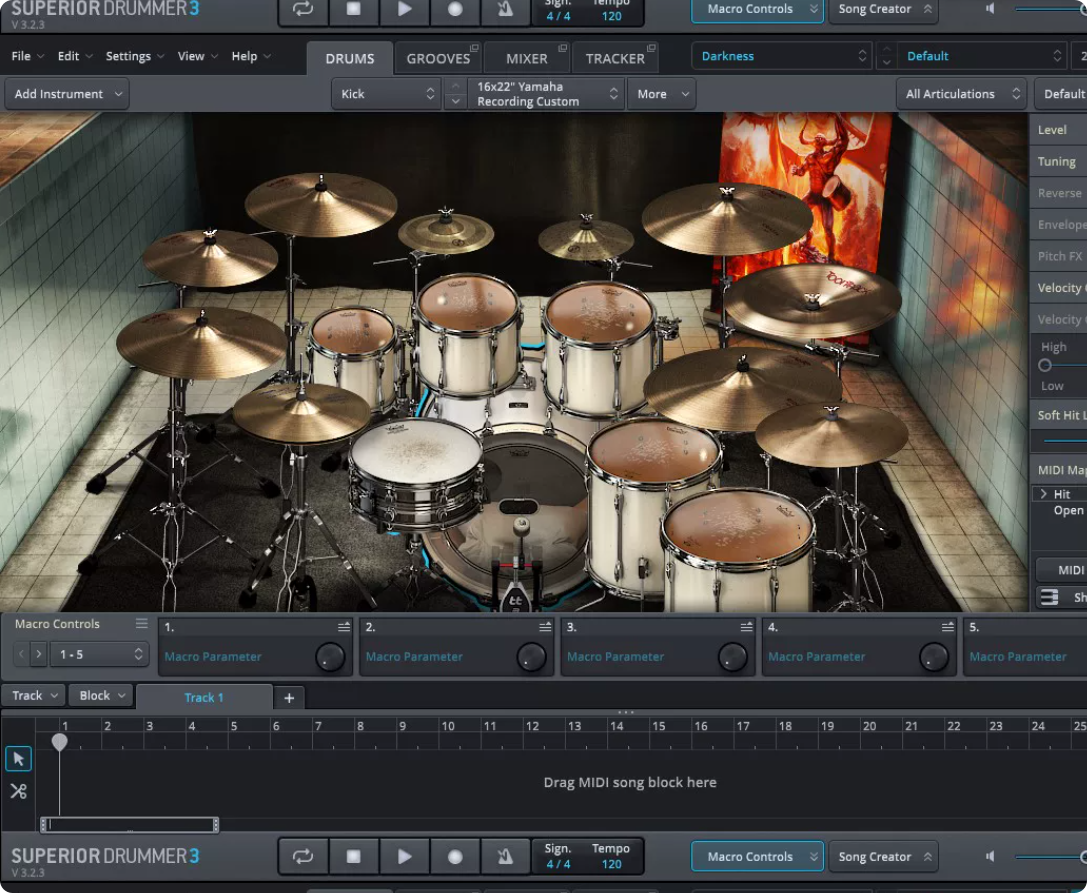Select the Track 1 tab
This screenshot has width=1087, height=893.
point(204,698)
